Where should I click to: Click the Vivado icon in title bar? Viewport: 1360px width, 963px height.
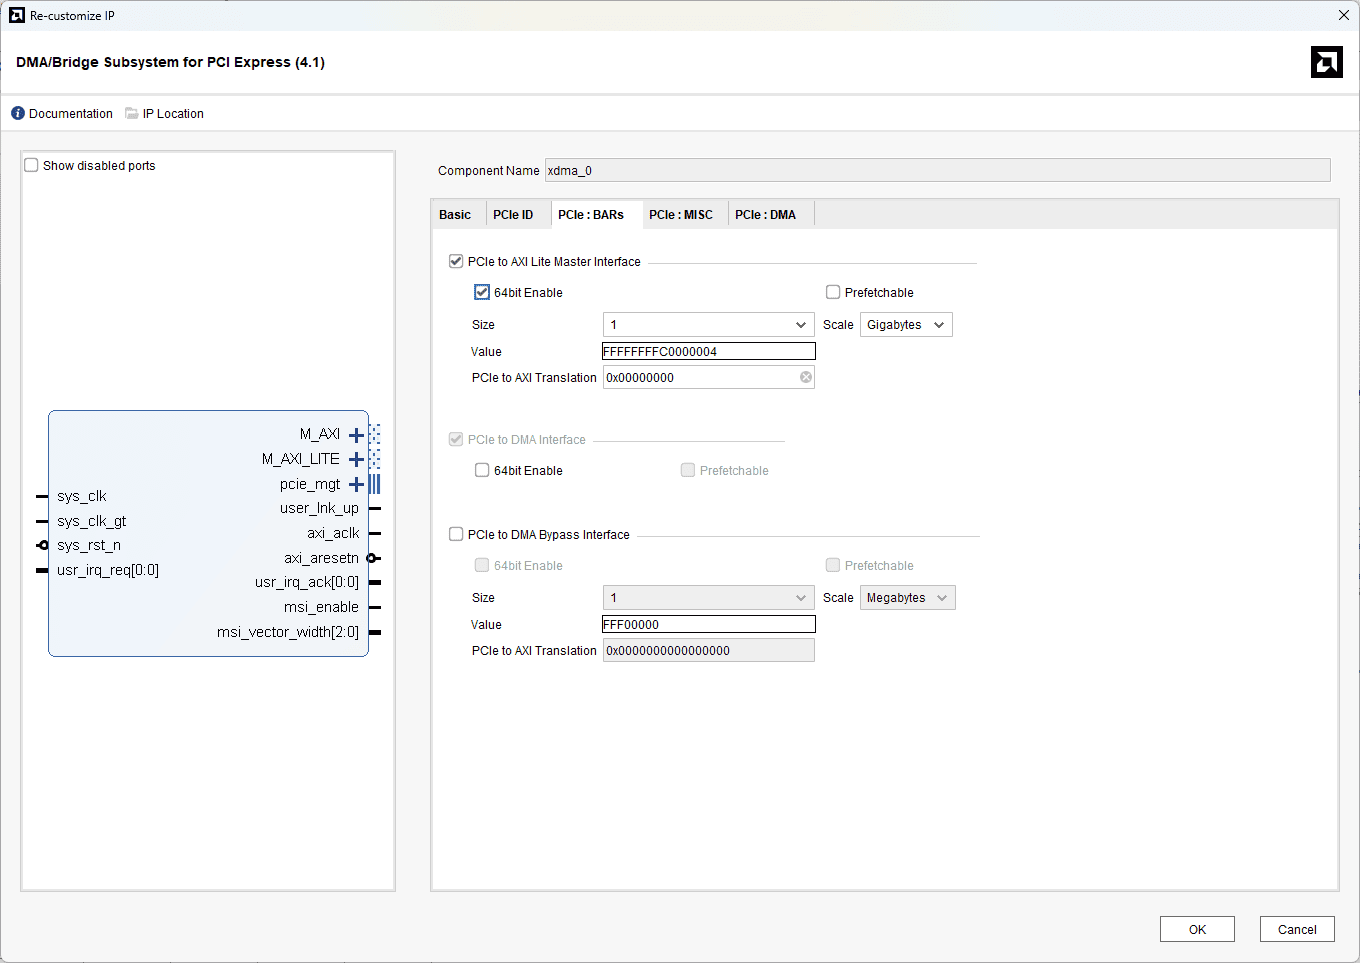coord(16,15)
